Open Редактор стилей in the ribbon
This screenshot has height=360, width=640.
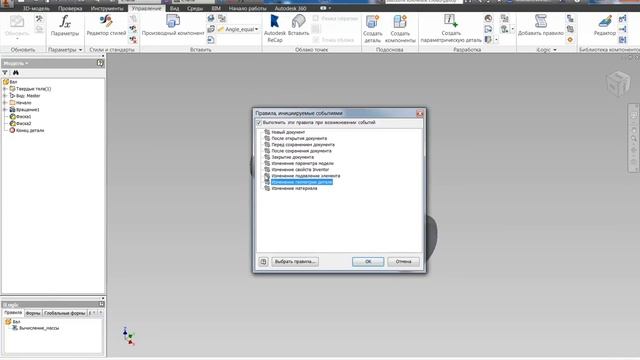[x=106, y=25]
